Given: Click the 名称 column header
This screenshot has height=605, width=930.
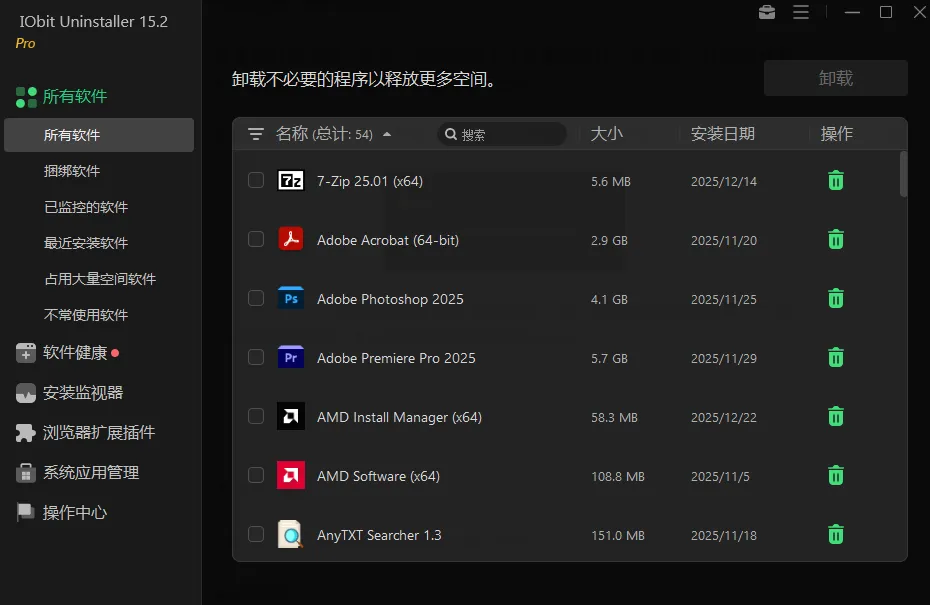Looking at the screenshot, I should point(292,134).
